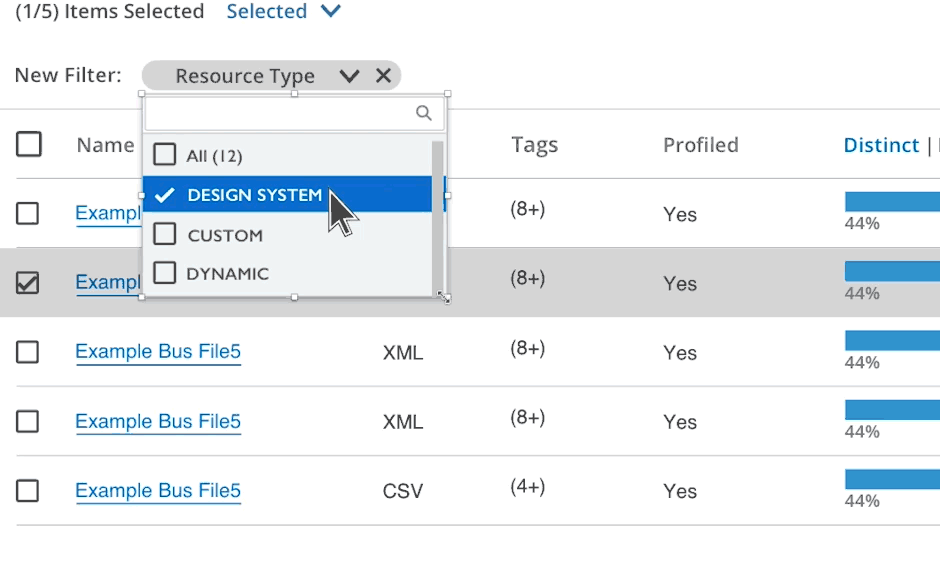This screenshot has width=940, height=588.
Task: Uncheck the DESIGN SYSTEM filter option
Action: click(164, 195)
